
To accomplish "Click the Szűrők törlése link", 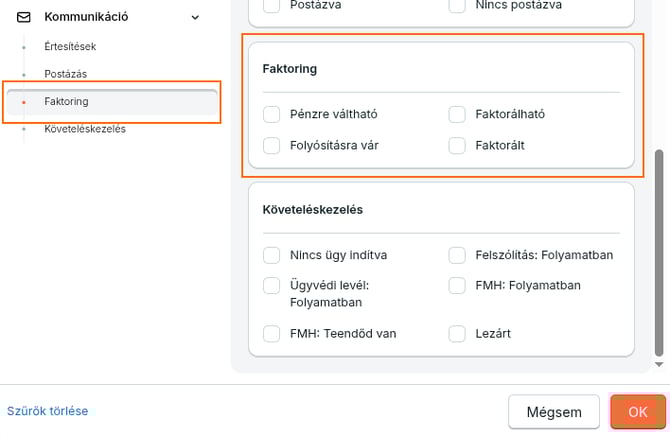I will point(48,411).
